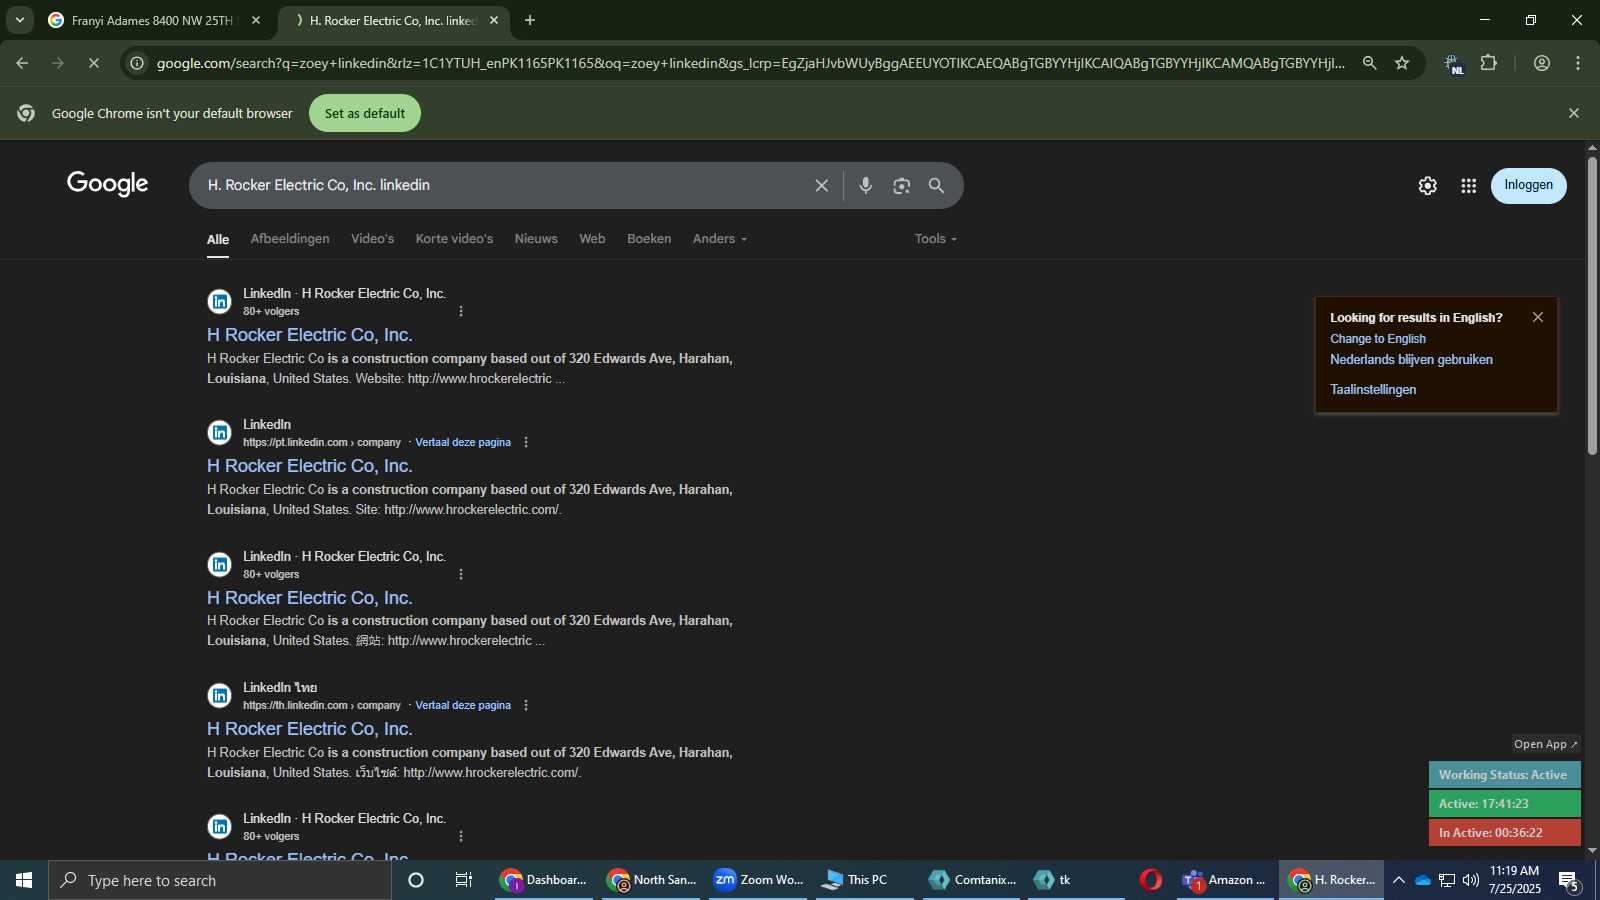Clear the search query text

(x=822, y=185)
